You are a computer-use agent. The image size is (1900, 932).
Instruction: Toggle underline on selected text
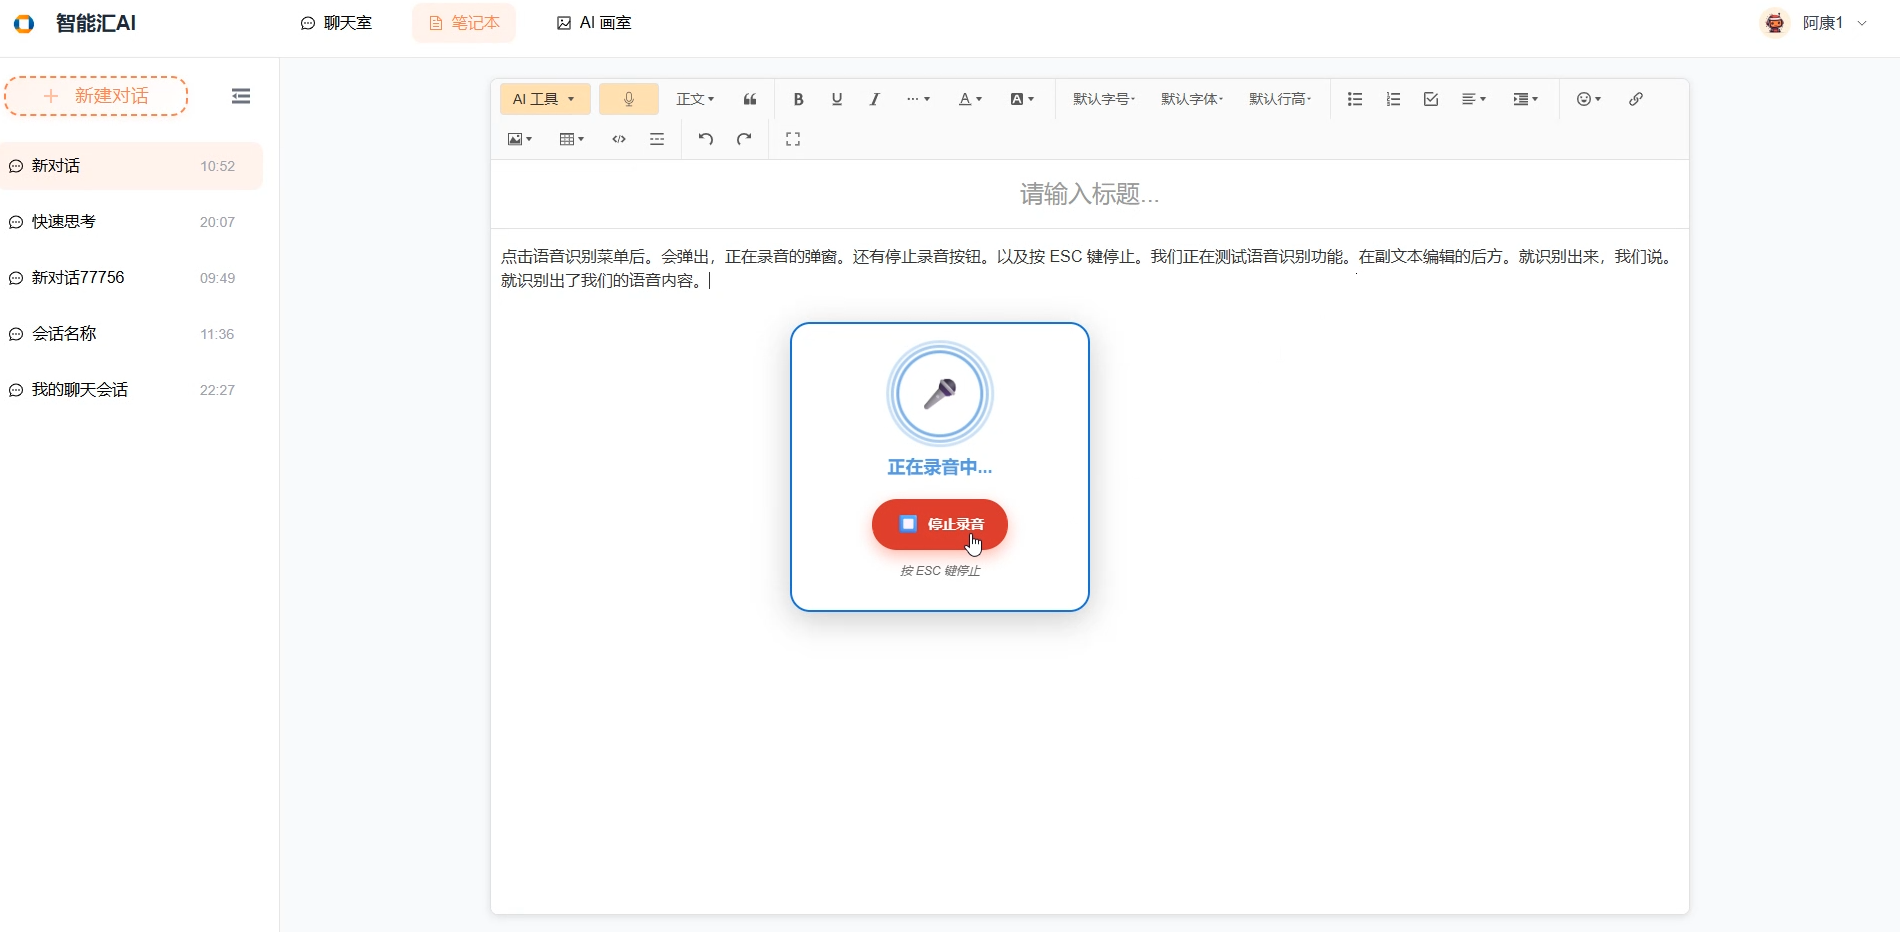(836, 99)
